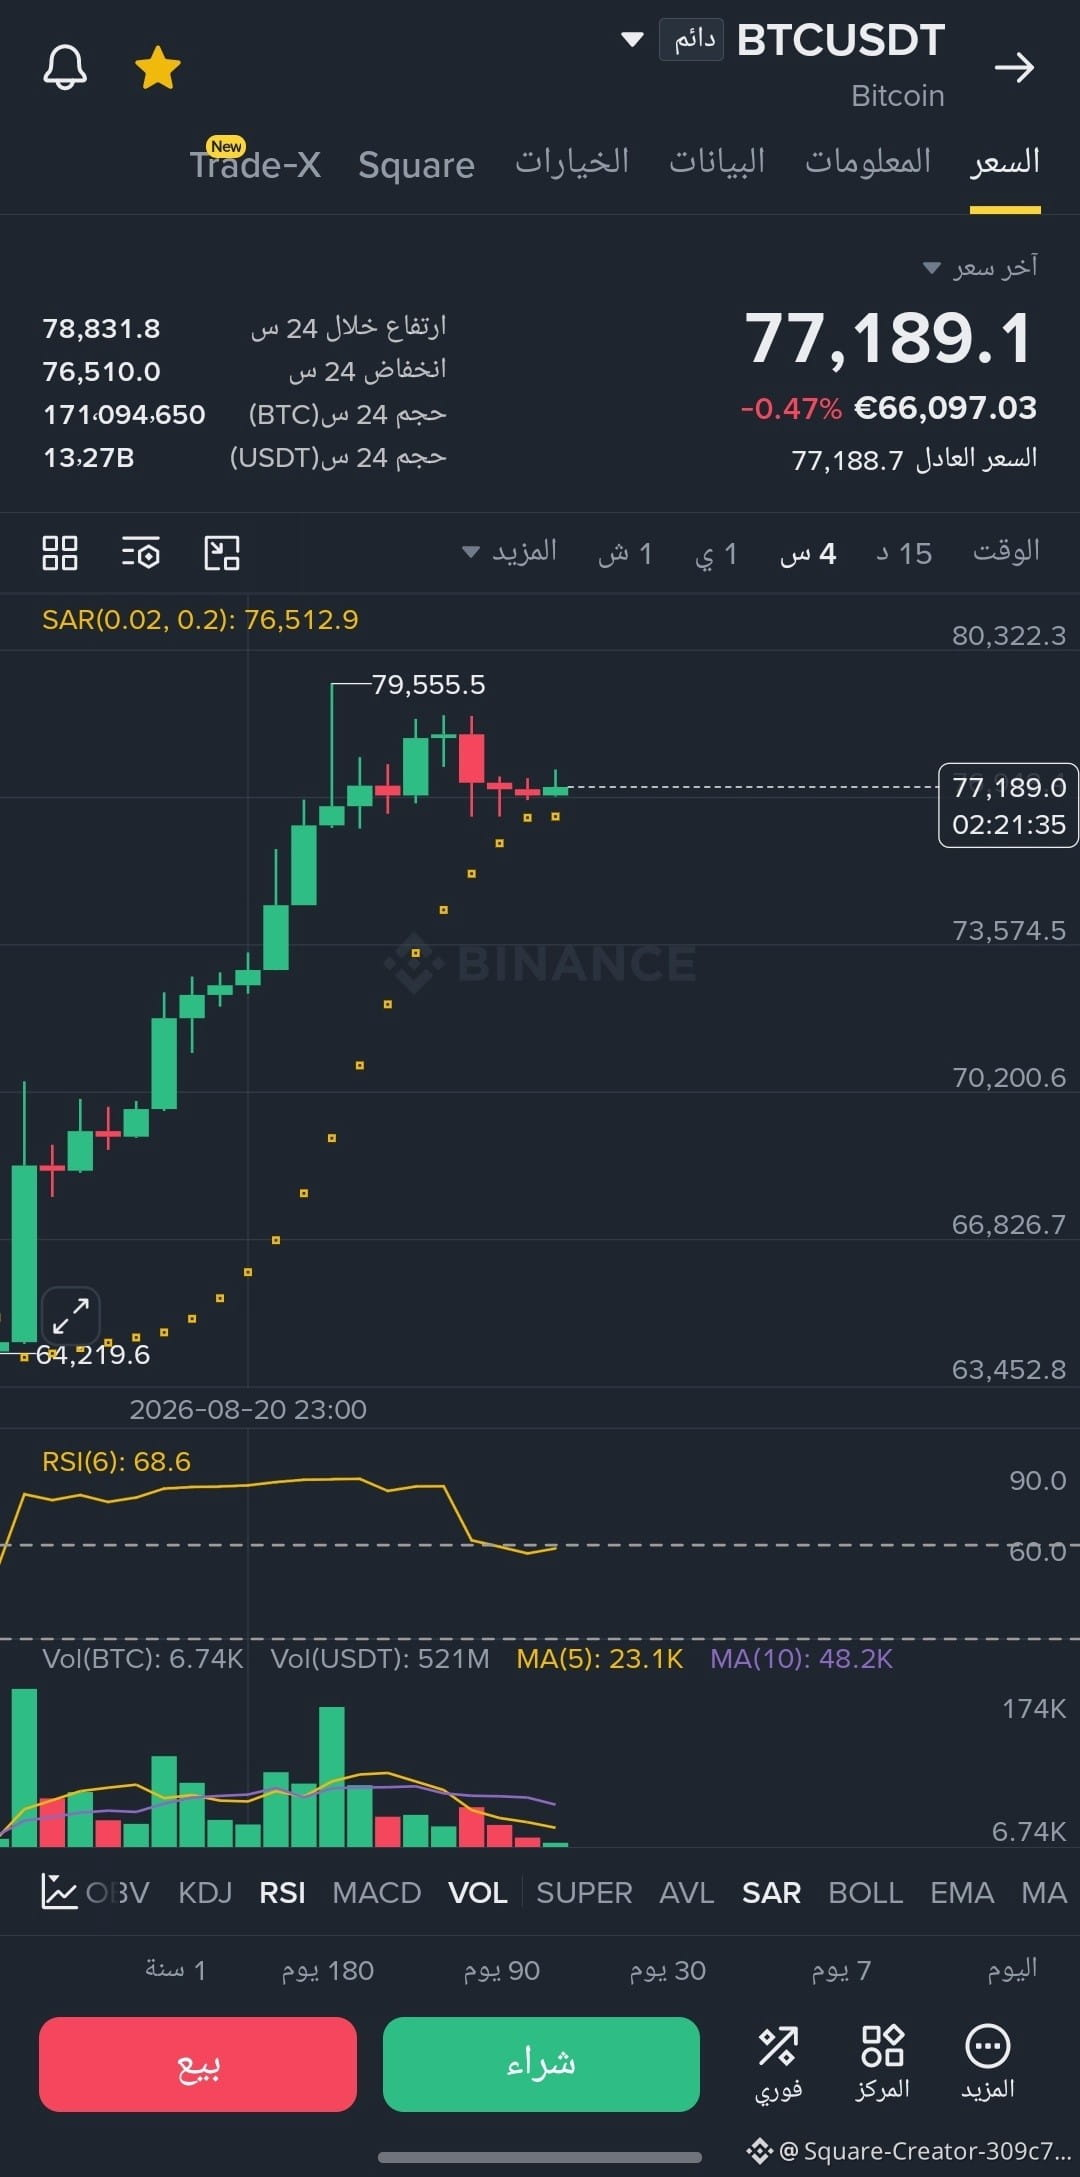
Task: Toggle the MACD indicator
Action: [x=376, y=1893]
